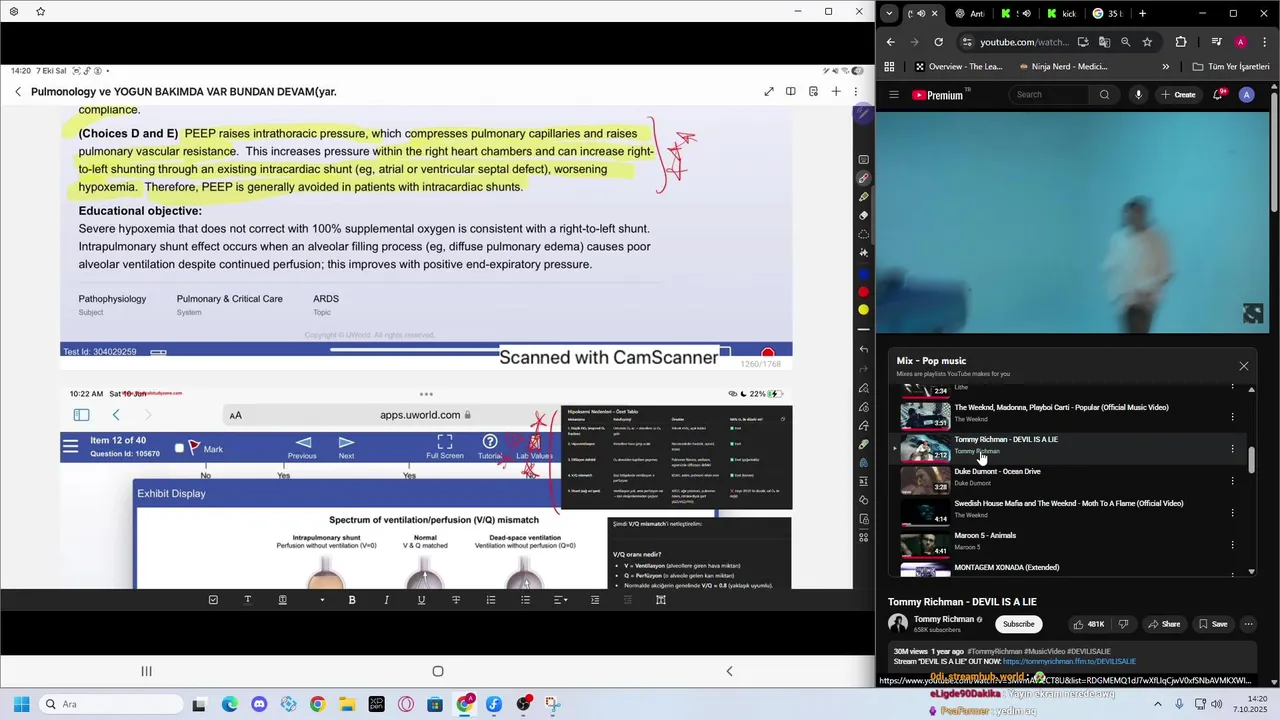Redo stroke in notes sidebar
Image resolution: width=1280 pixels, height=720 pixels.
pyautogui.click(x=864, y=368)
